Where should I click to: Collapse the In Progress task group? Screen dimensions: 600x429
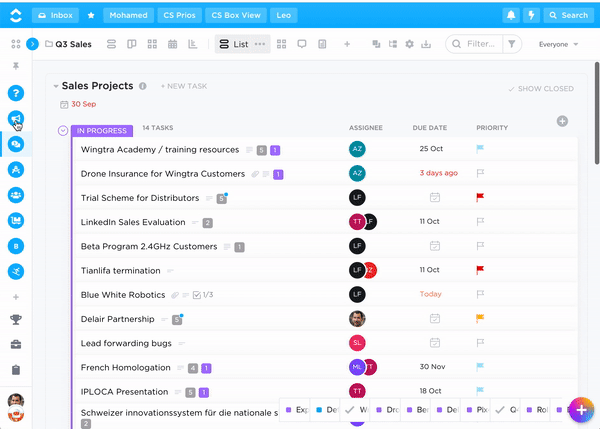coord(63,130)
